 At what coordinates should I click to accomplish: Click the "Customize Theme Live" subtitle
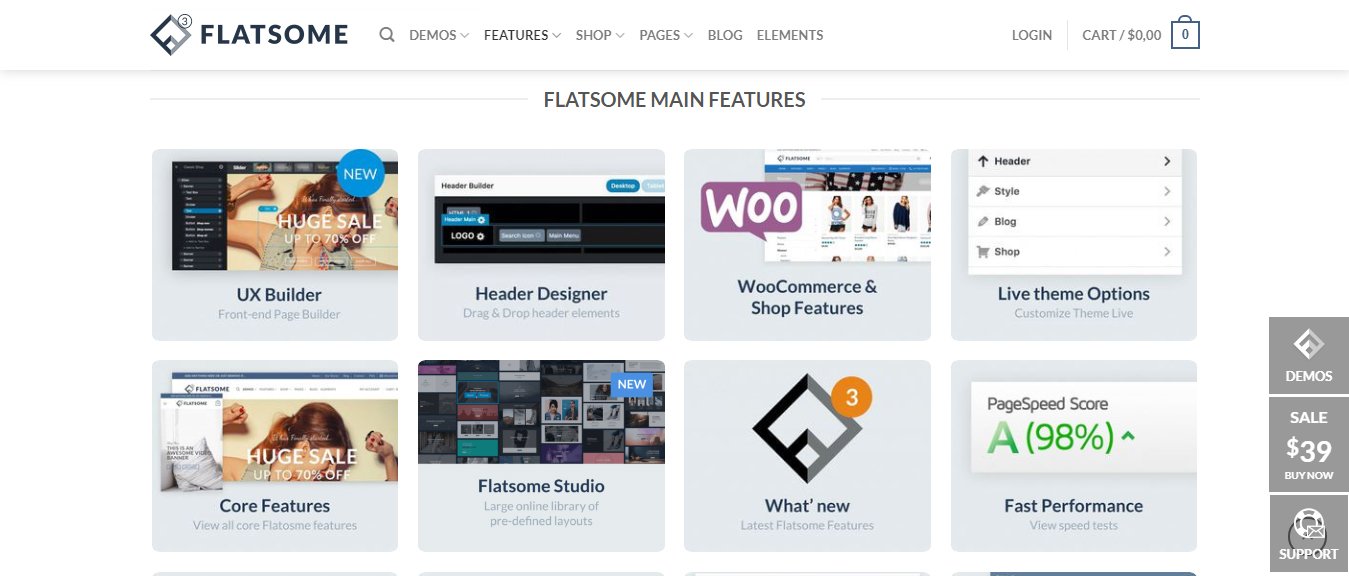pyautogui.click(x=1074, y=313)
